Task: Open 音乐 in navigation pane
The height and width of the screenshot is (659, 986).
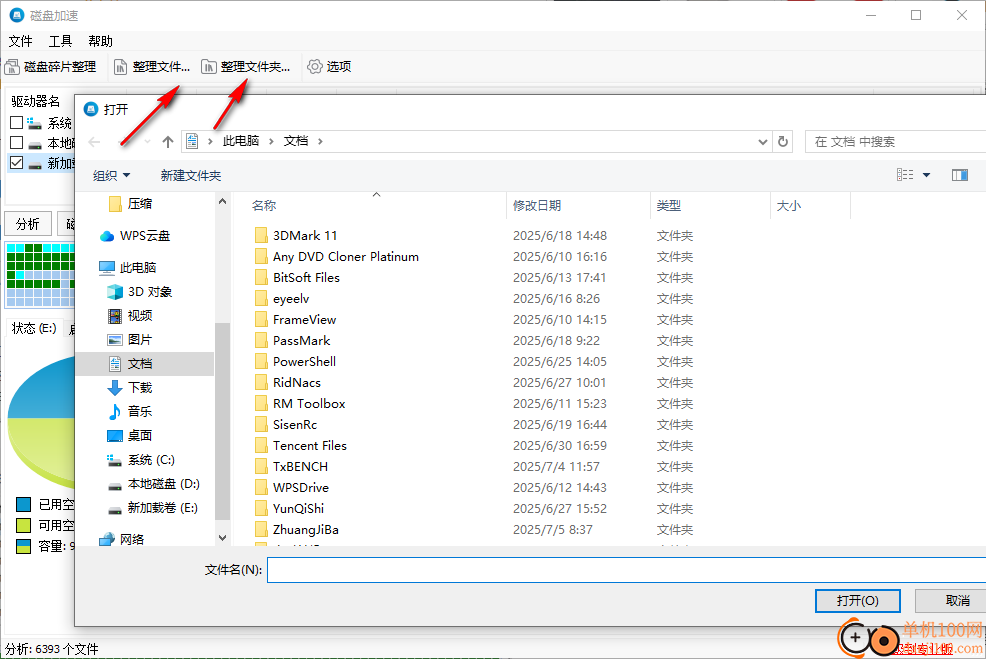Action: point(140,411)
